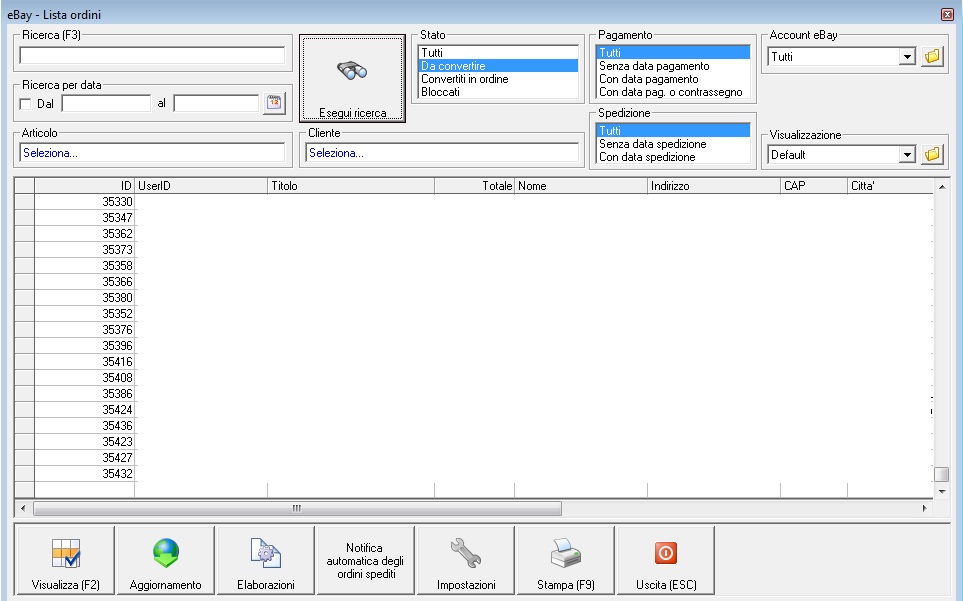Open Elaborazioni document gear button

pyautogui.click(x=265, y=560)
